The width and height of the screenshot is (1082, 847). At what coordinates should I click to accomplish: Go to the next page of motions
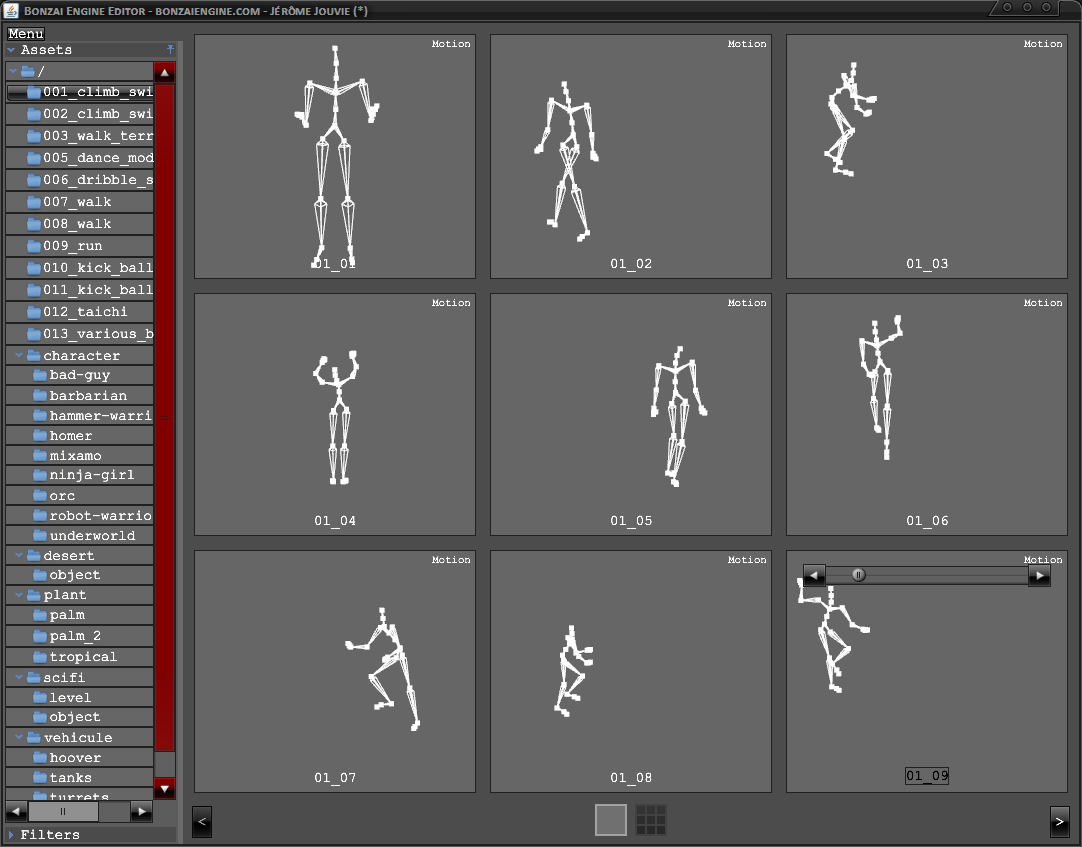click(1059, 822)
